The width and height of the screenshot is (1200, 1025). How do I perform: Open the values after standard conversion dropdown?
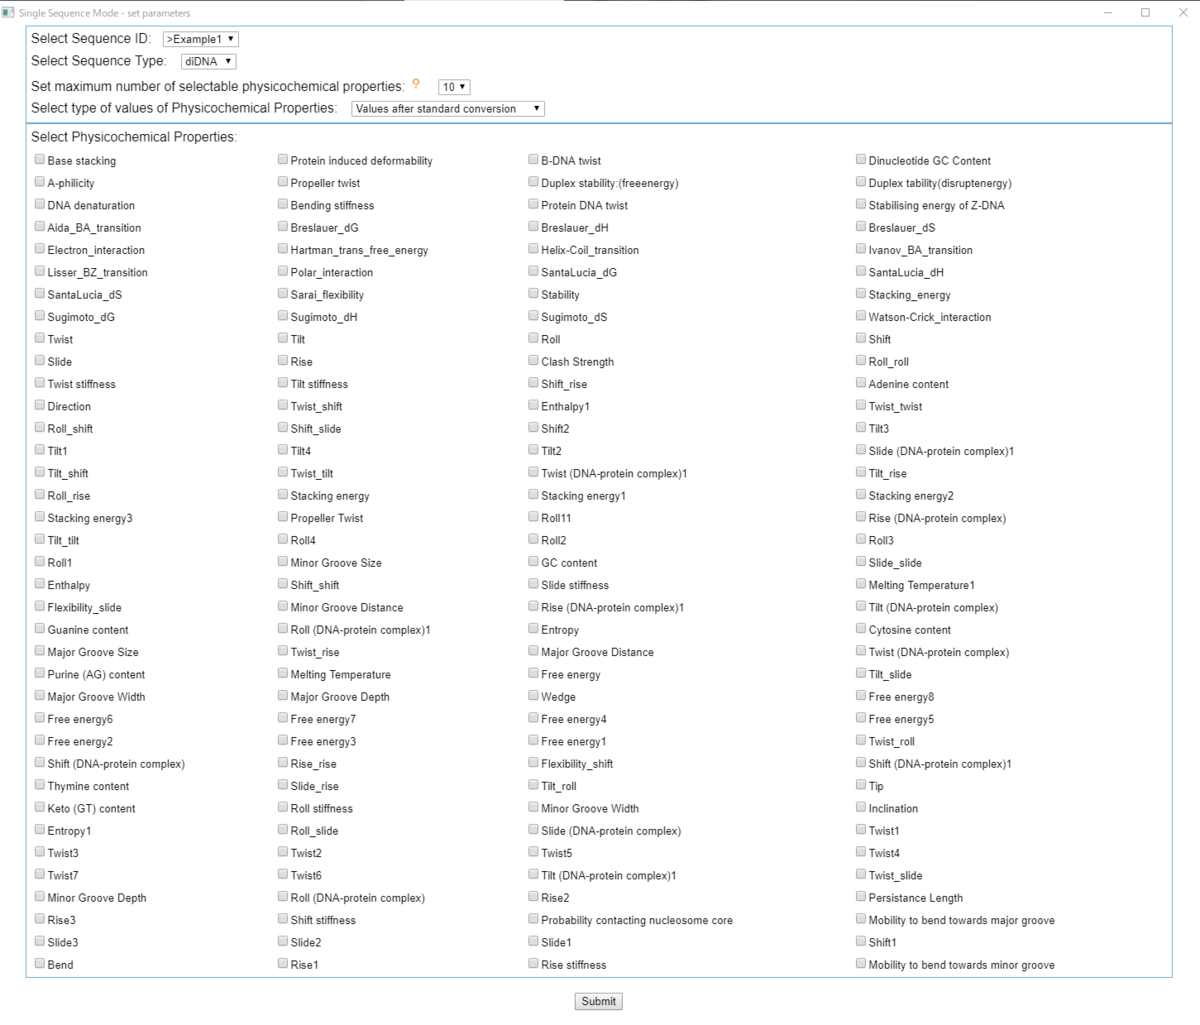[x=448, y=108]
